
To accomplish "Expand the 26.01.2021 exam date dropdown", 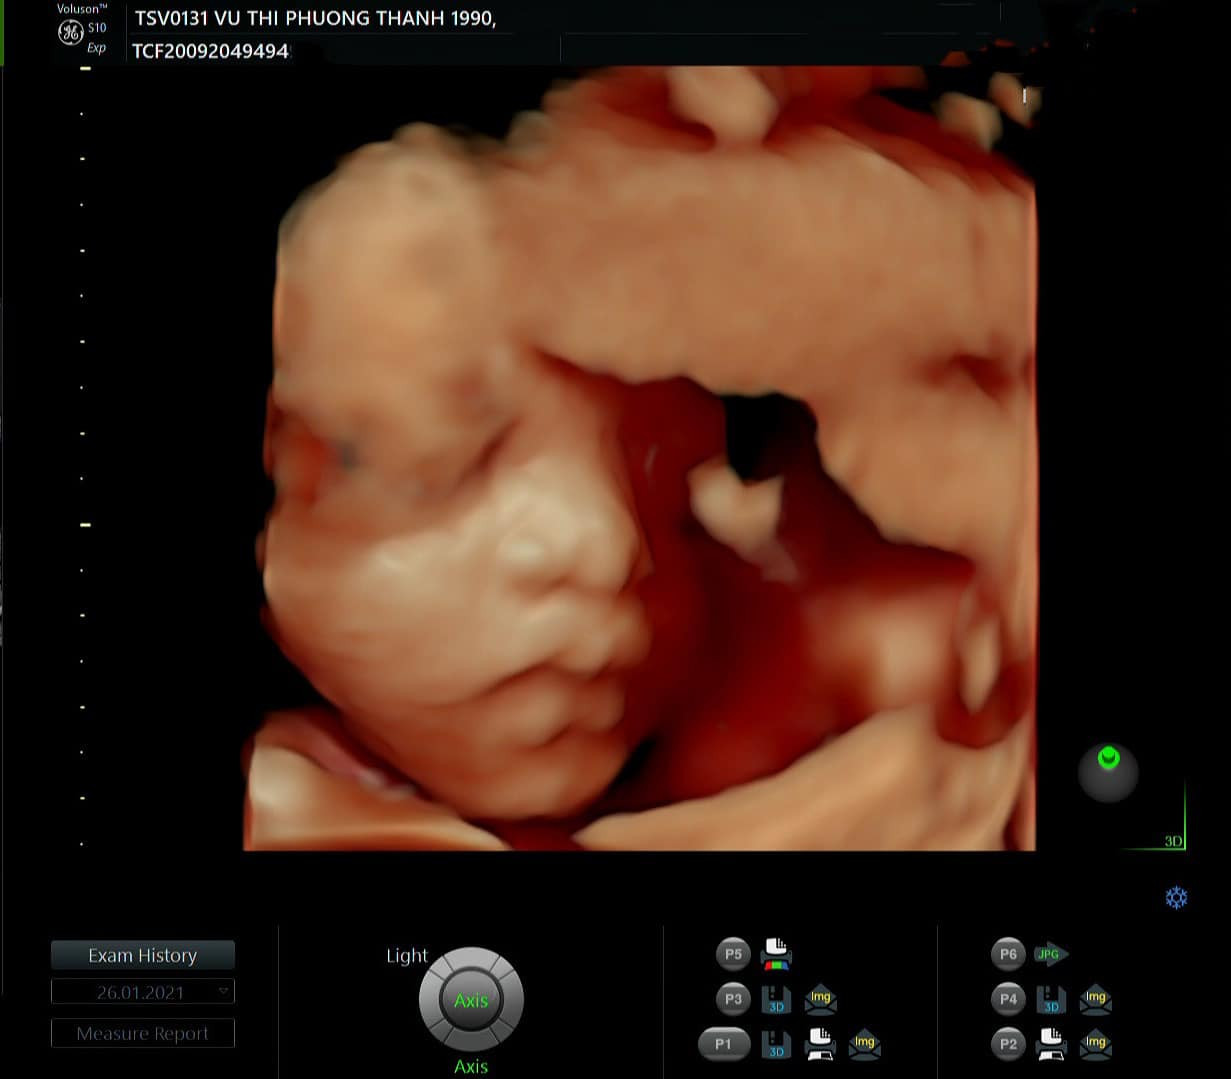I will [x=224, y=991].
